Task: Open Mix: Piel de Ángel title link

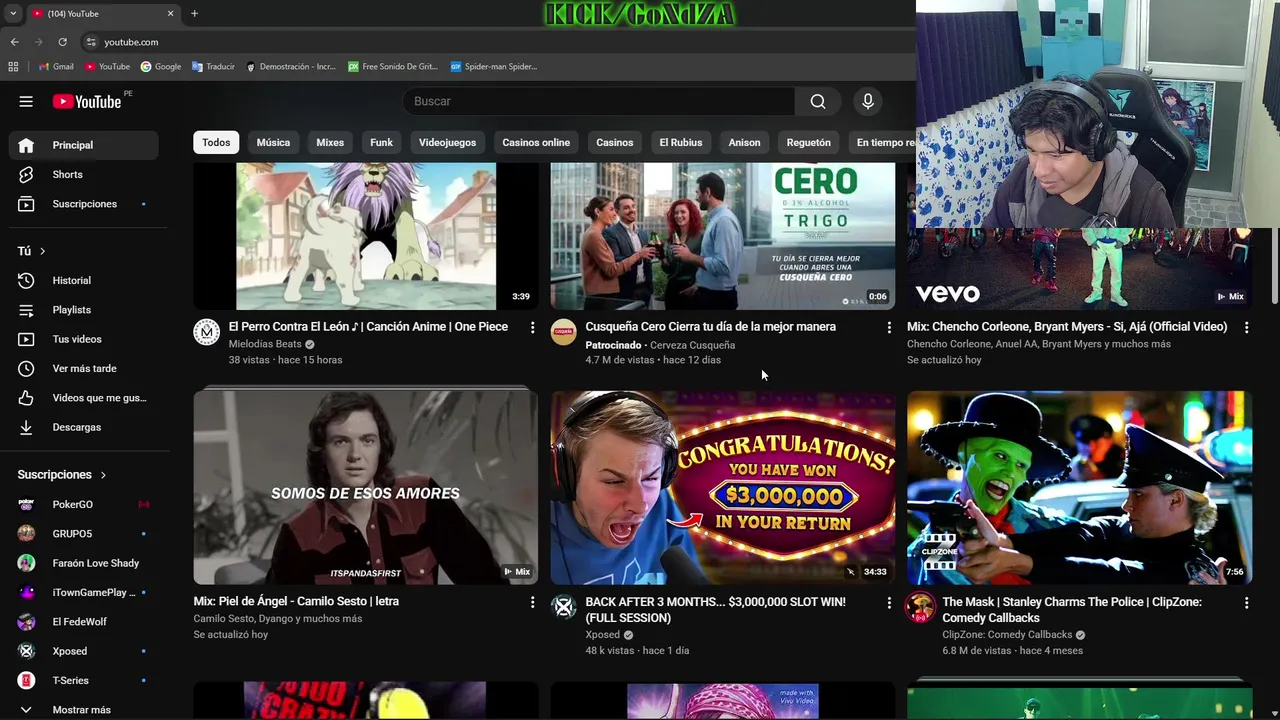Action: click(296, 602)
